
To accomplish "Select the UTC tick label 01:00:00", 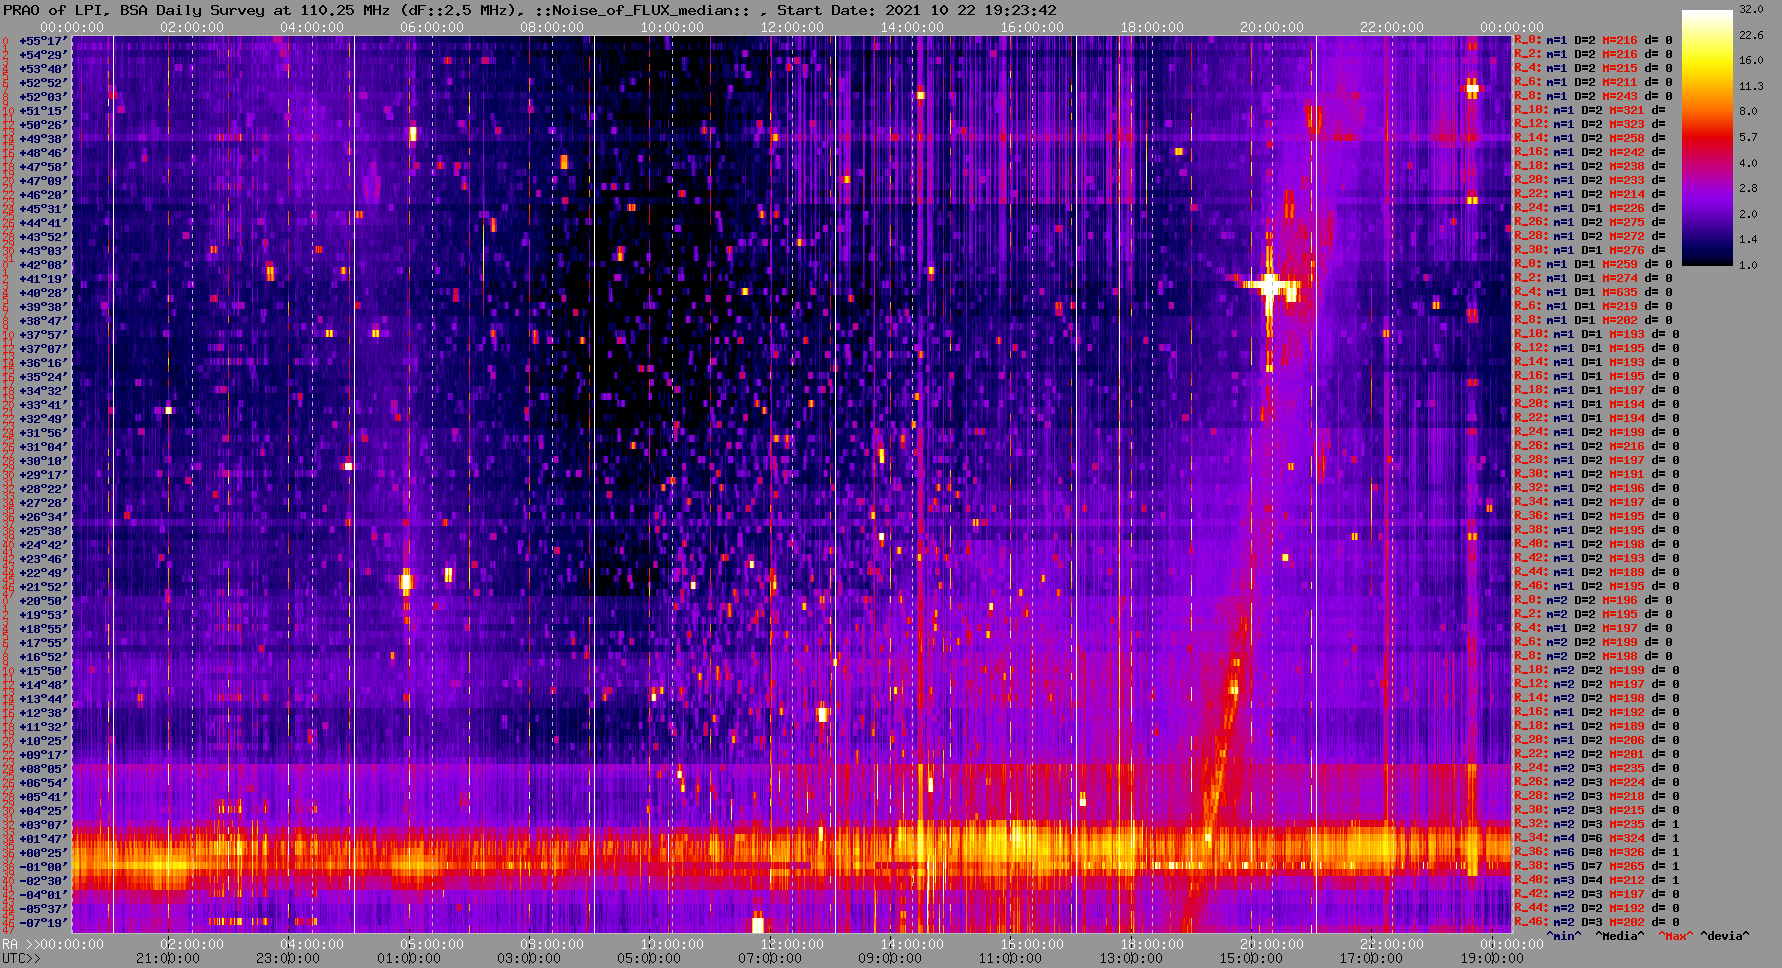I will tap(409, 958).
